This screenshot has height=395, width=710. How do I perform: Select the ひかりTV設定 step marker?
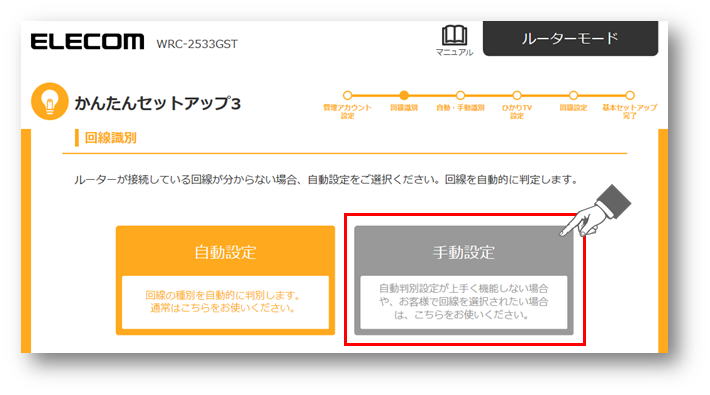tap(517, 95)
